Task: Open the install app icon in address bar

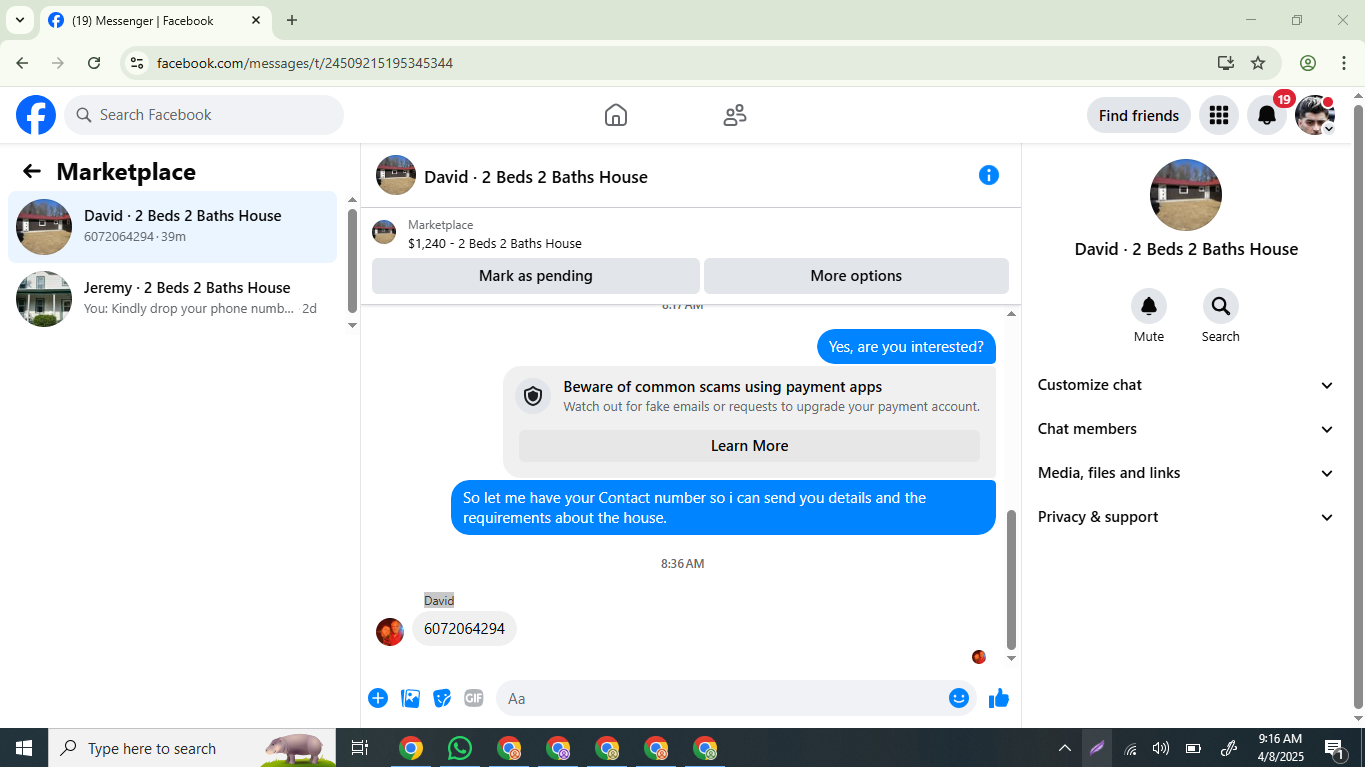Action: pos(1225,63)
